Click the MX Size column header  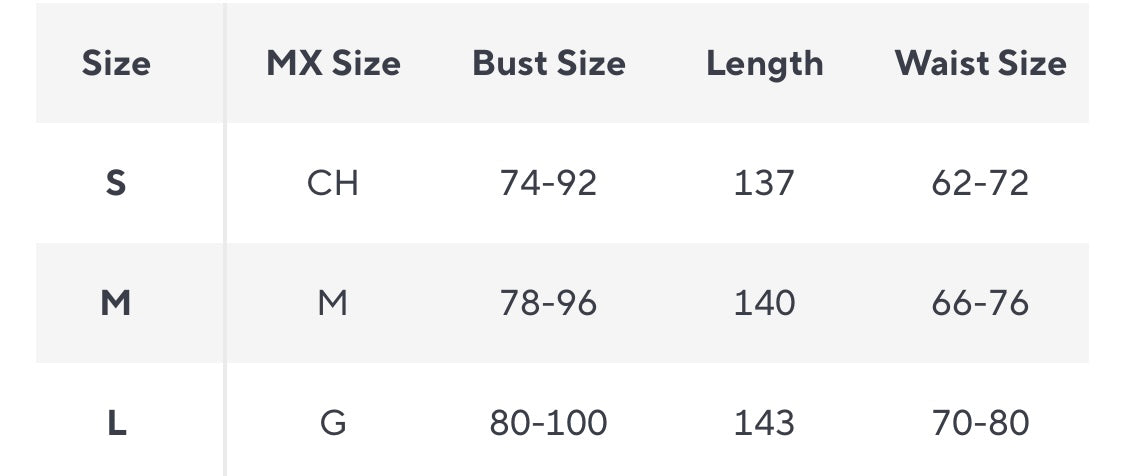(333, 64)
